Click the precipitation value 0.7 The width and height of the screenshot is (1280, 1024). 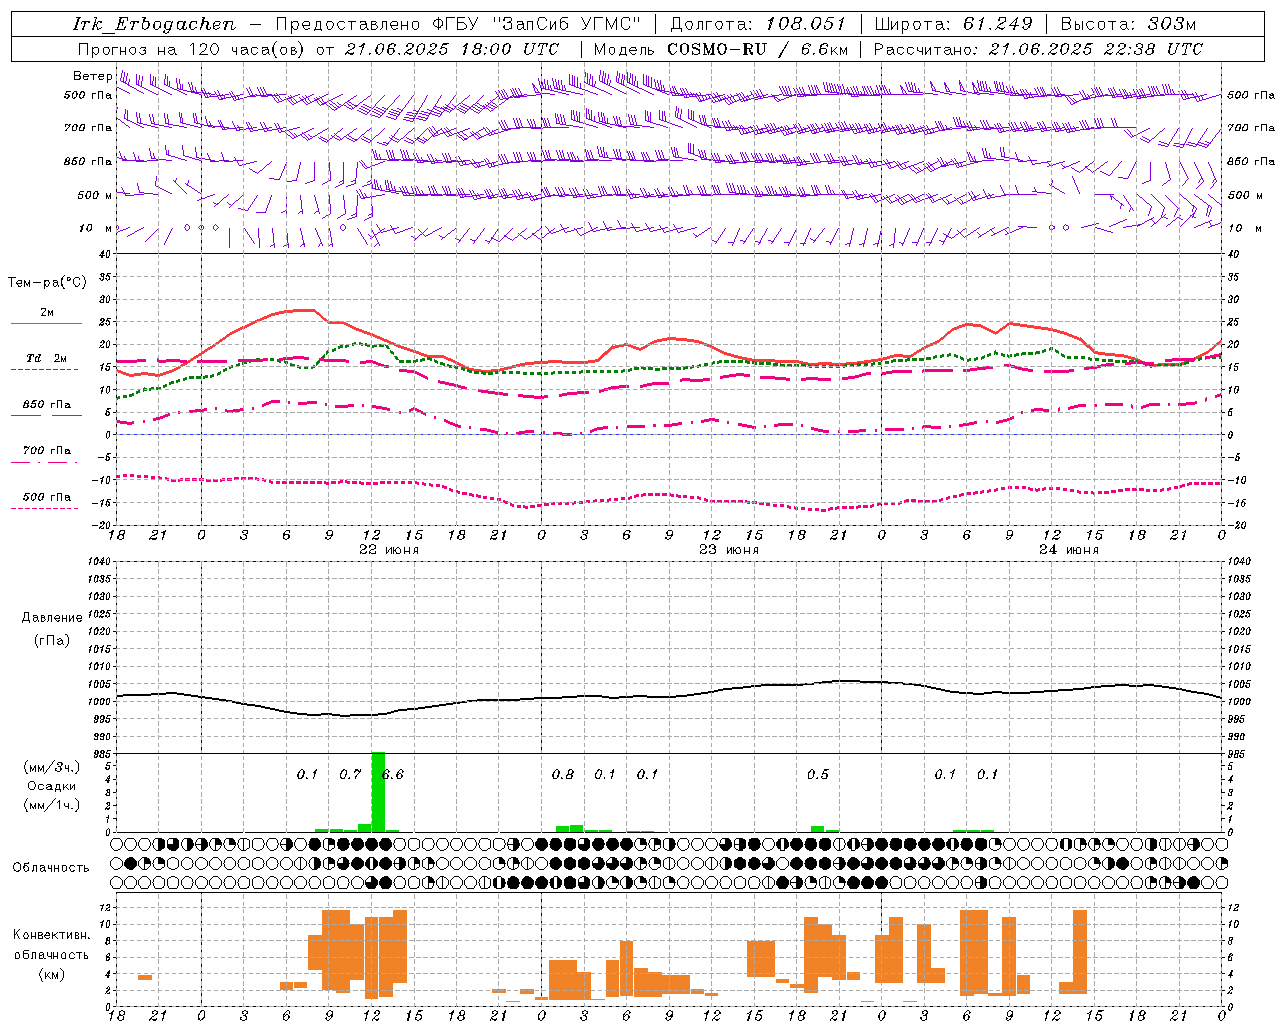[350, 774]
